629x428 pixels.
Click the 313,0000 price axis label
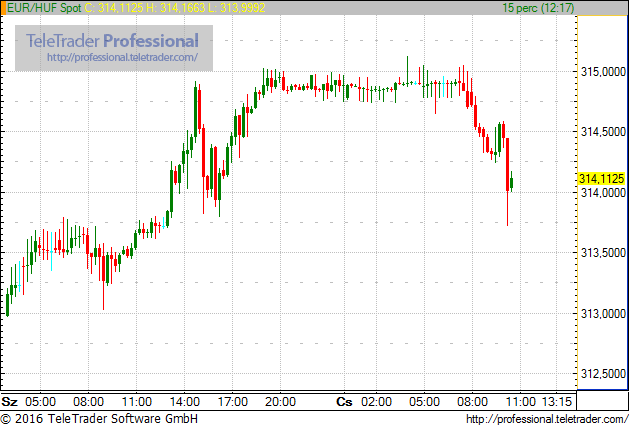tap(603, 314)
